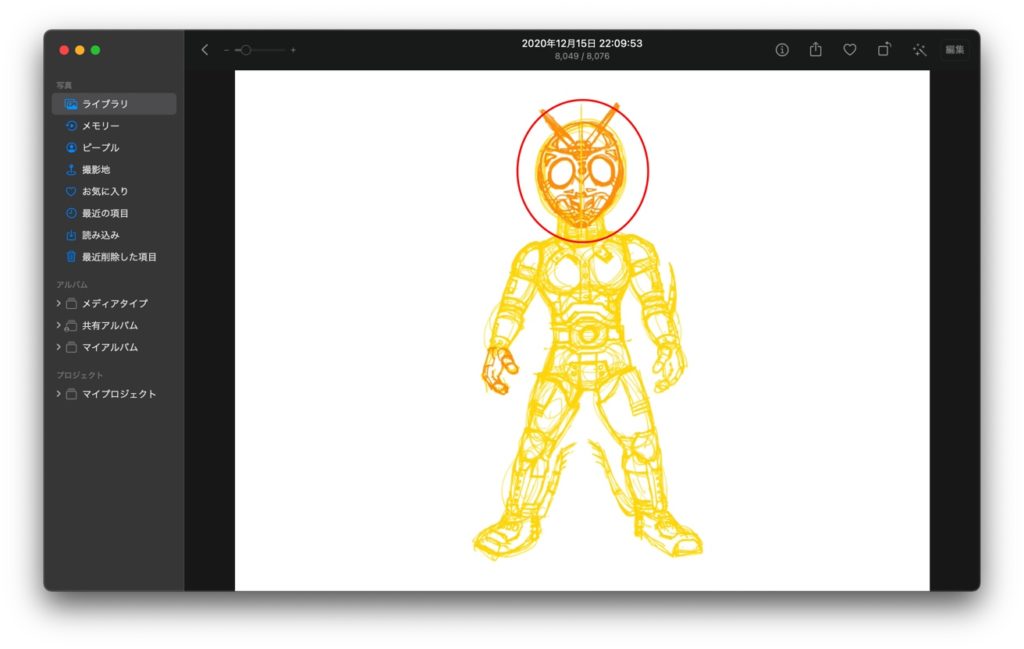Click the 最近の項目 clock icon

(x=71, y=214)
